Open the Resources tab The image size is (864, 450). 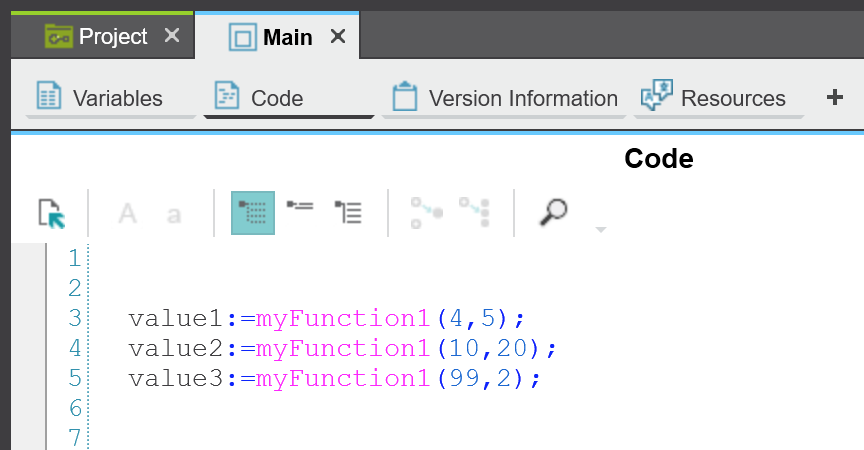point(719,98)
